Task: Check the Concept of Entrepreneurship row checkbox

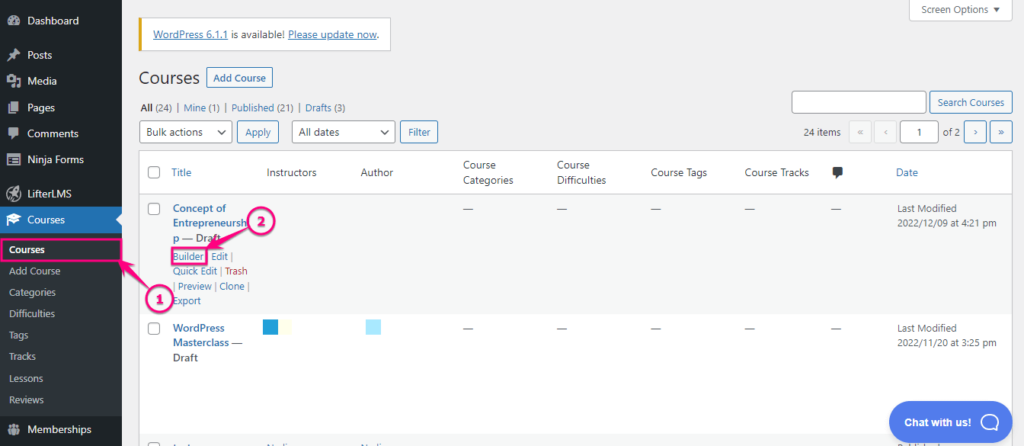Action: [x=154, y=209]
